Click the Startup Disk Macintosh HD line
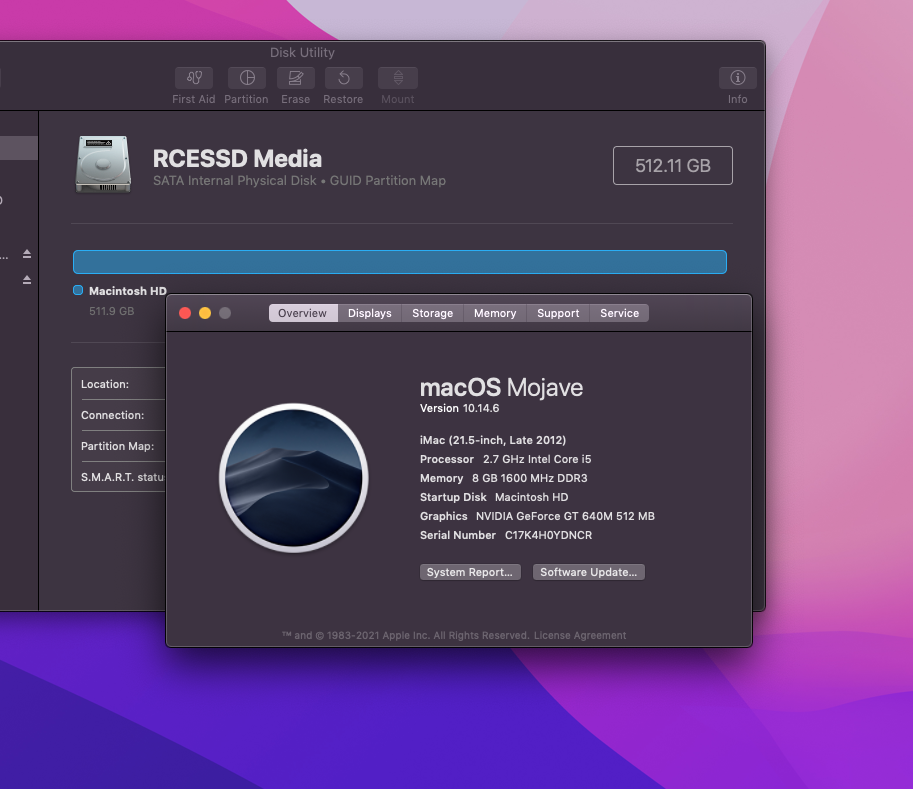The image size is (913, 789). (x=494, y=497)
